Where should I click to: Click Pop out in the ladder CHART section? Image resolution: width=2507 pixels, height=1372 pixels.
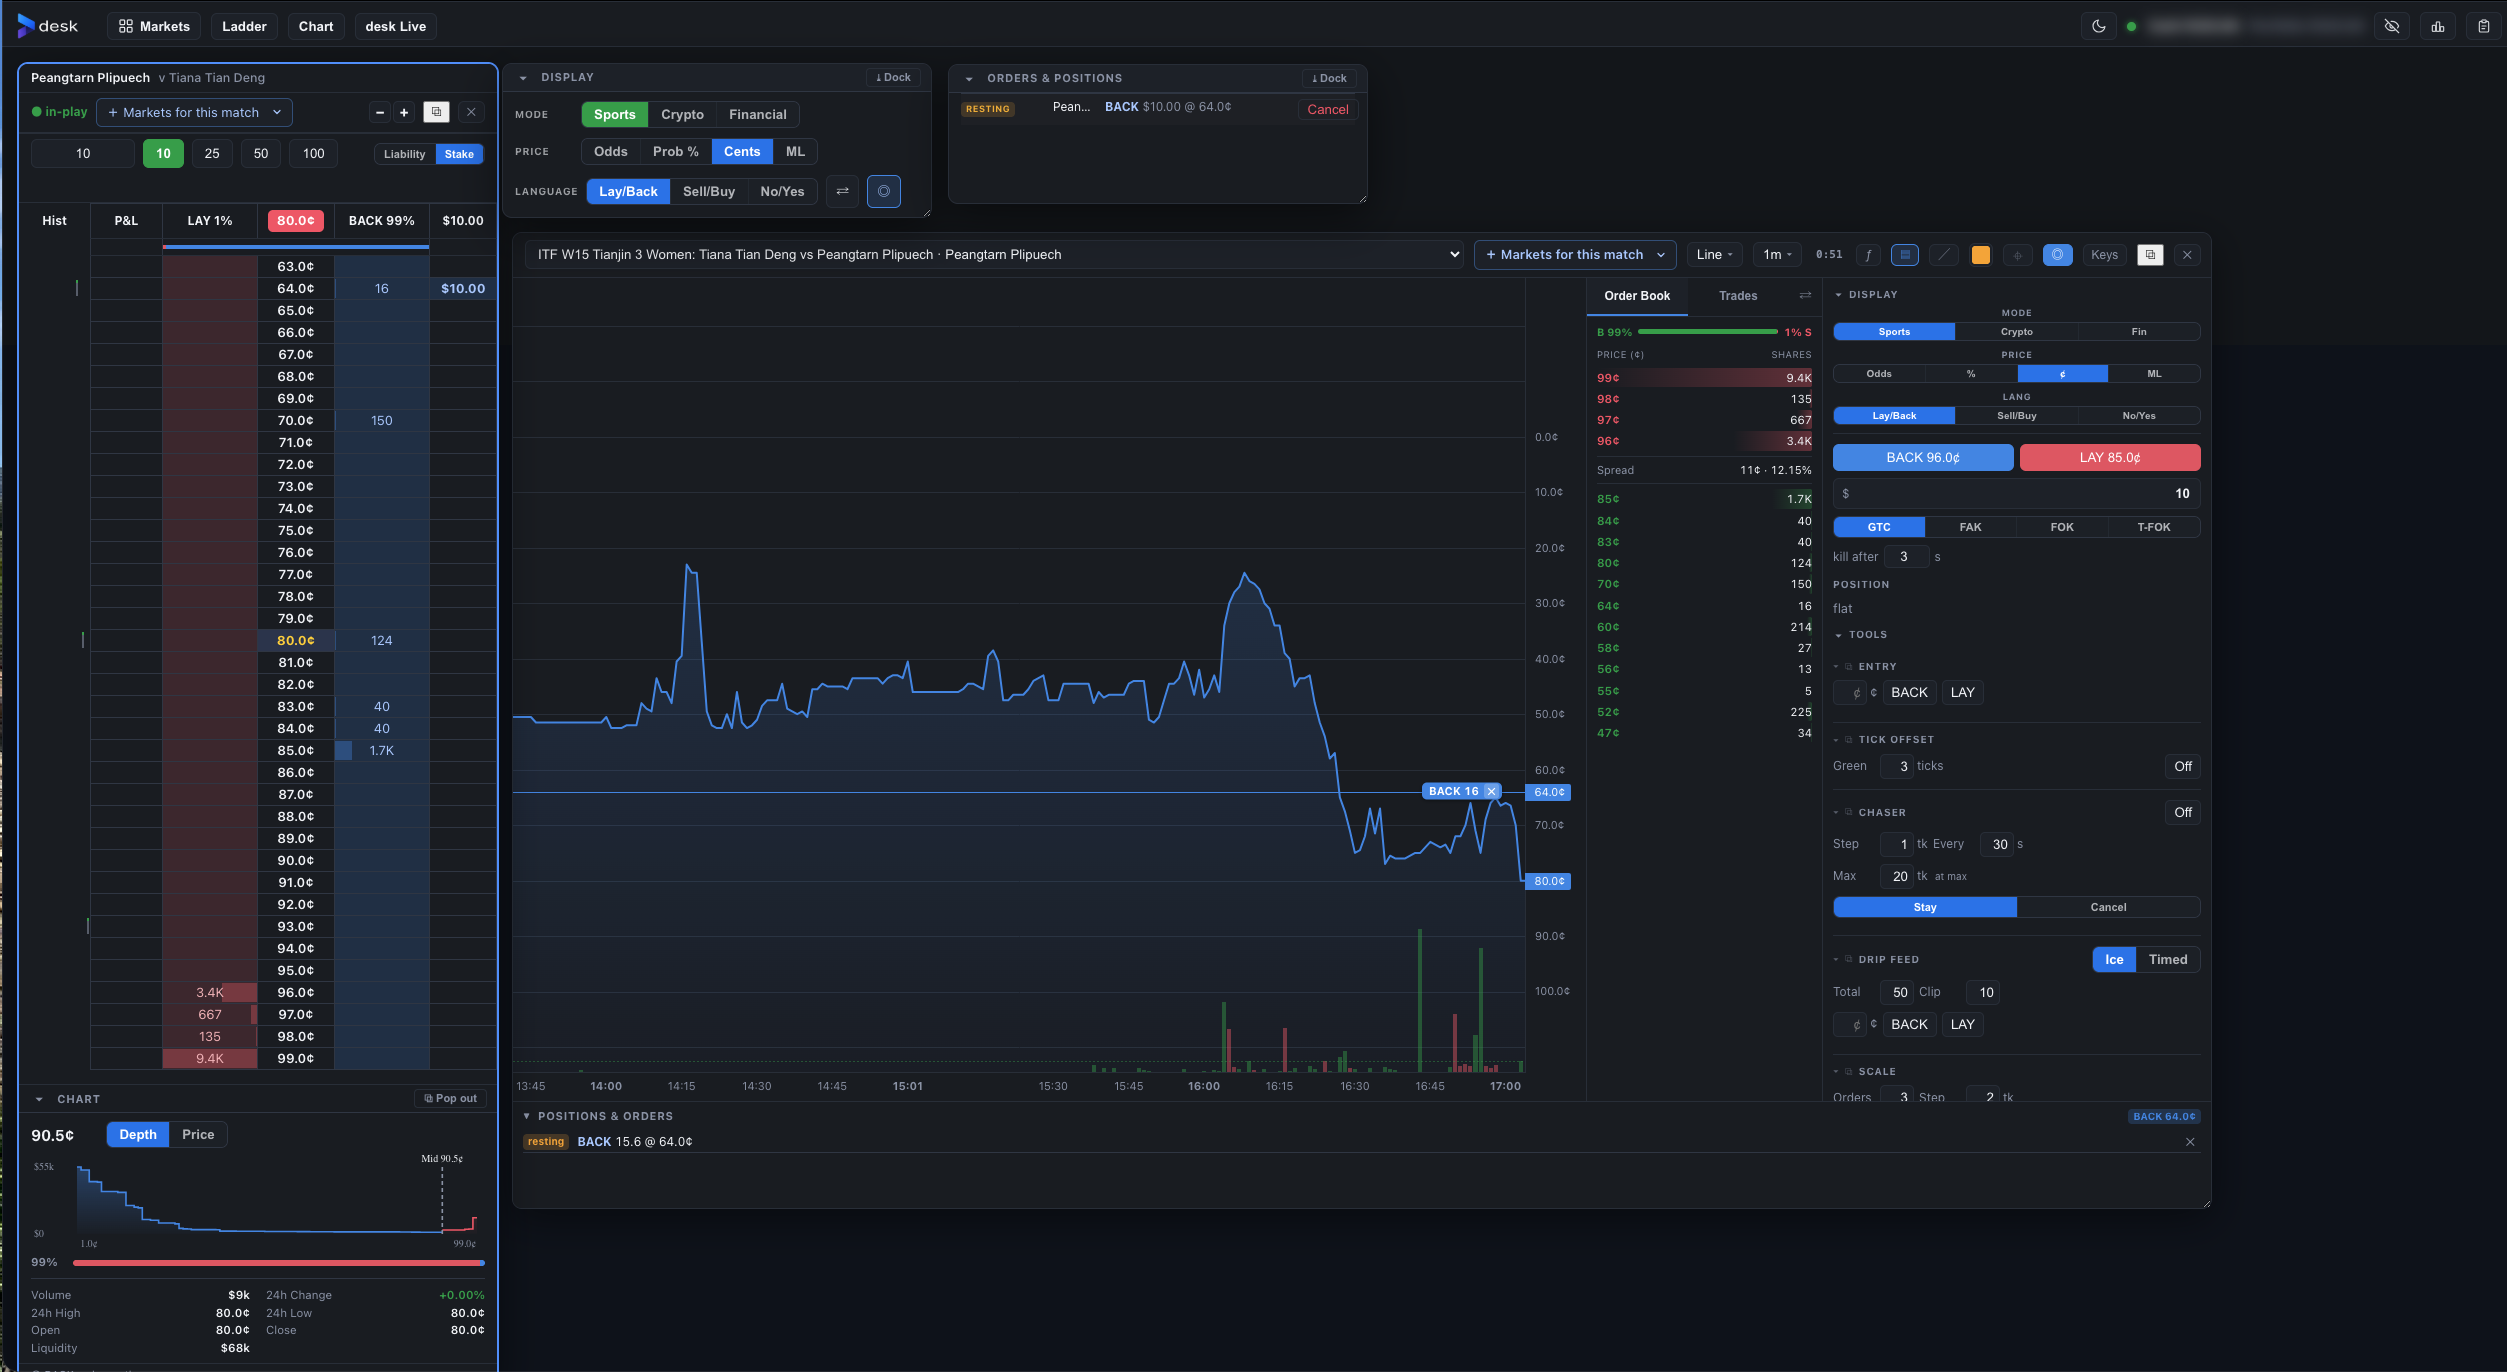tap(451, 1098)
